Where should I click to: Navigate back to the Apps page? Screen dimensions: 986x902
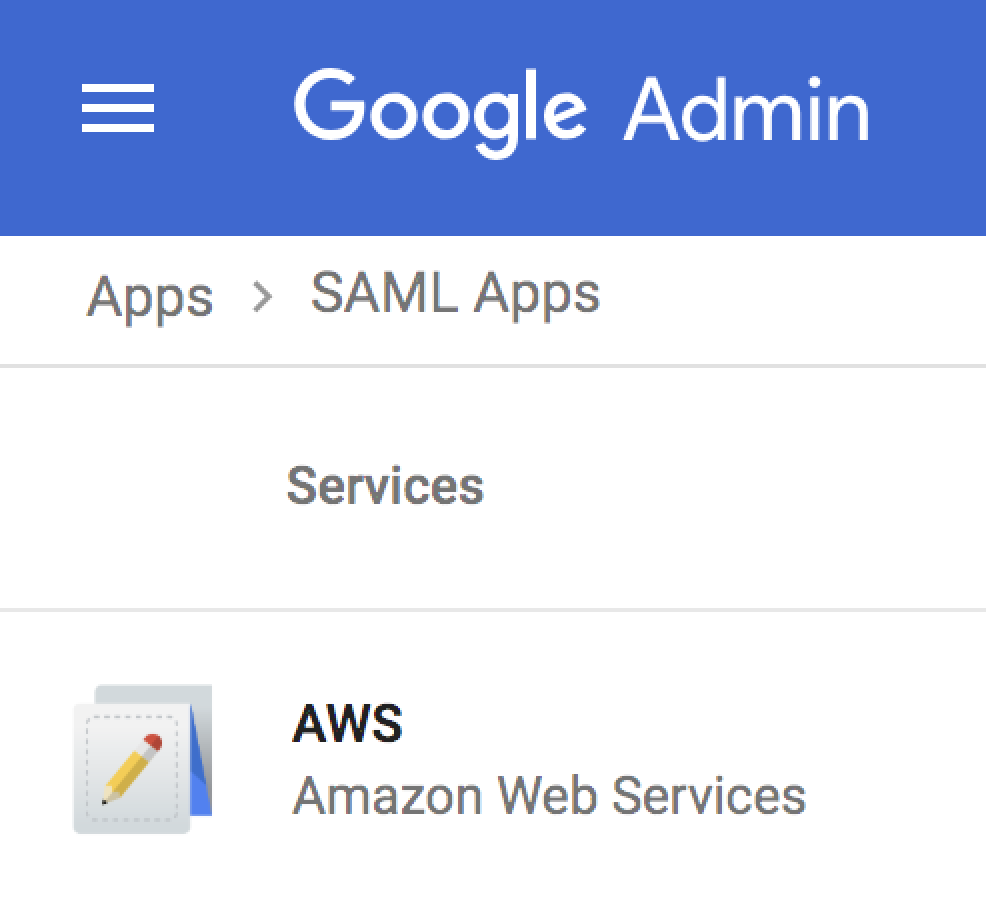pos(150,297)
